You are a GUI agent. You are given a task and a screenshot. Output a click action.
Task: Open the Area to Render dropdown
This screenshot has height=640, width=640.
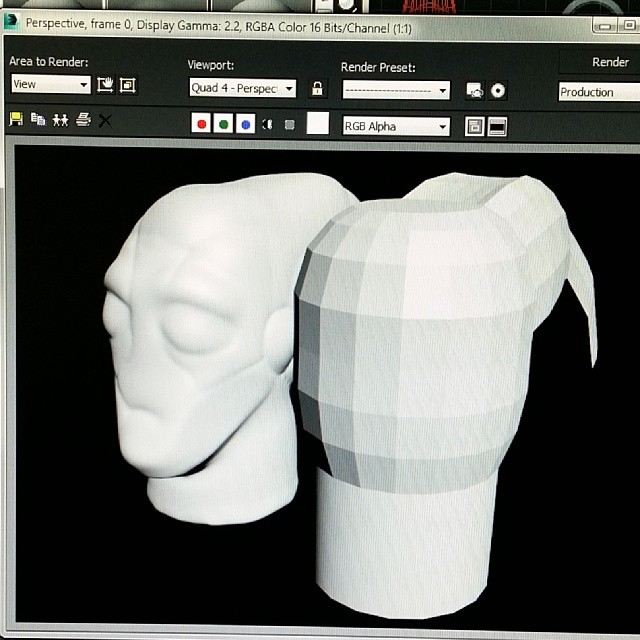pos(51,85)
